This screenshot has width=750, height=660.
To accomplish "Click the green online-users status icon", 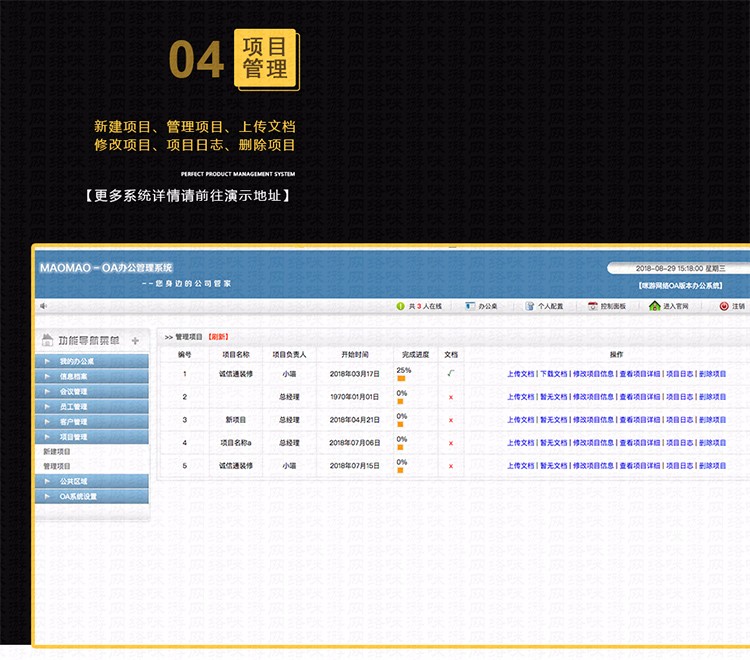I will point(400,306).
